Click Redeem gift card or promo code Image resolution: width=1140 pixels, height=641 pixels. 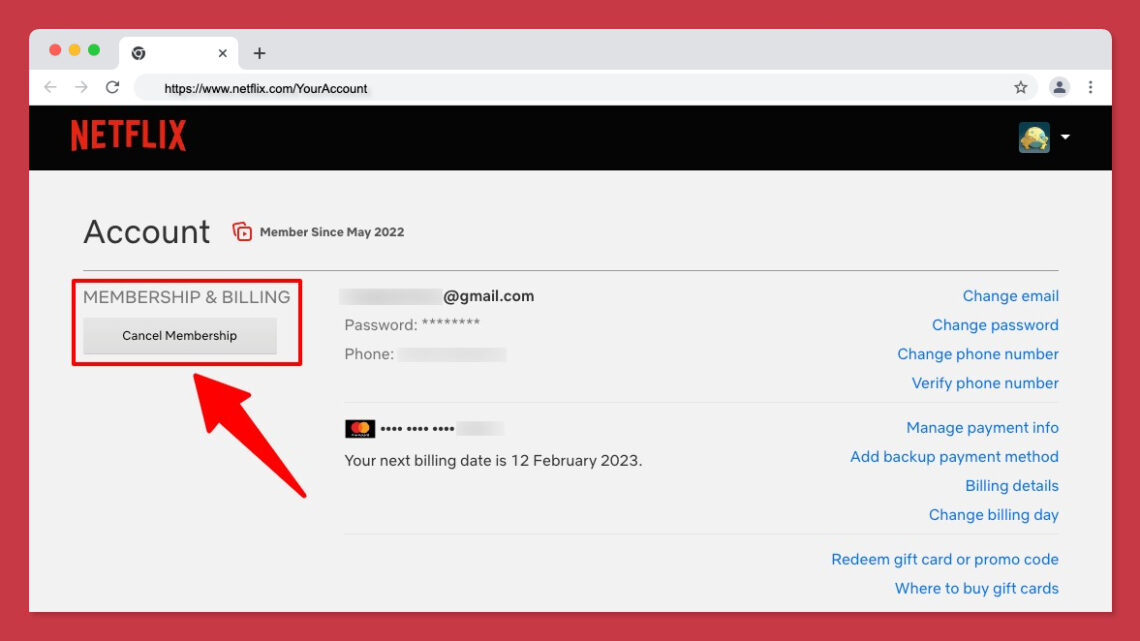click(x=944, y=559)
